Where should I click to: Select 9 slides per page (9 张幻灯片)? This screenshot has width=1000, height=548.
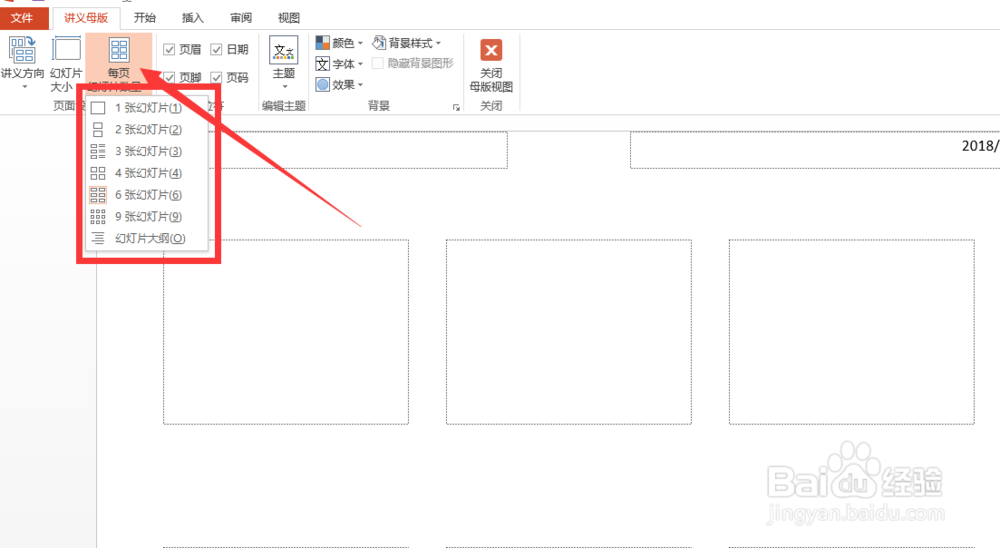pyautogui.click(x=147, y=216)
